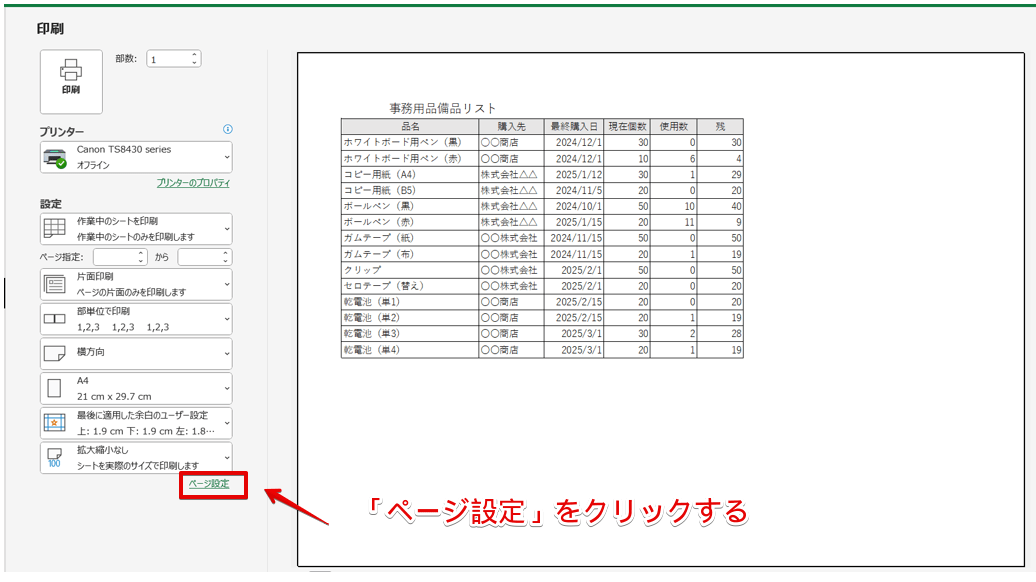The height and width of the screenshot is (582, 1036).
Task: Click the info icon next to プリンター heading
Action: tap(230, 129)
